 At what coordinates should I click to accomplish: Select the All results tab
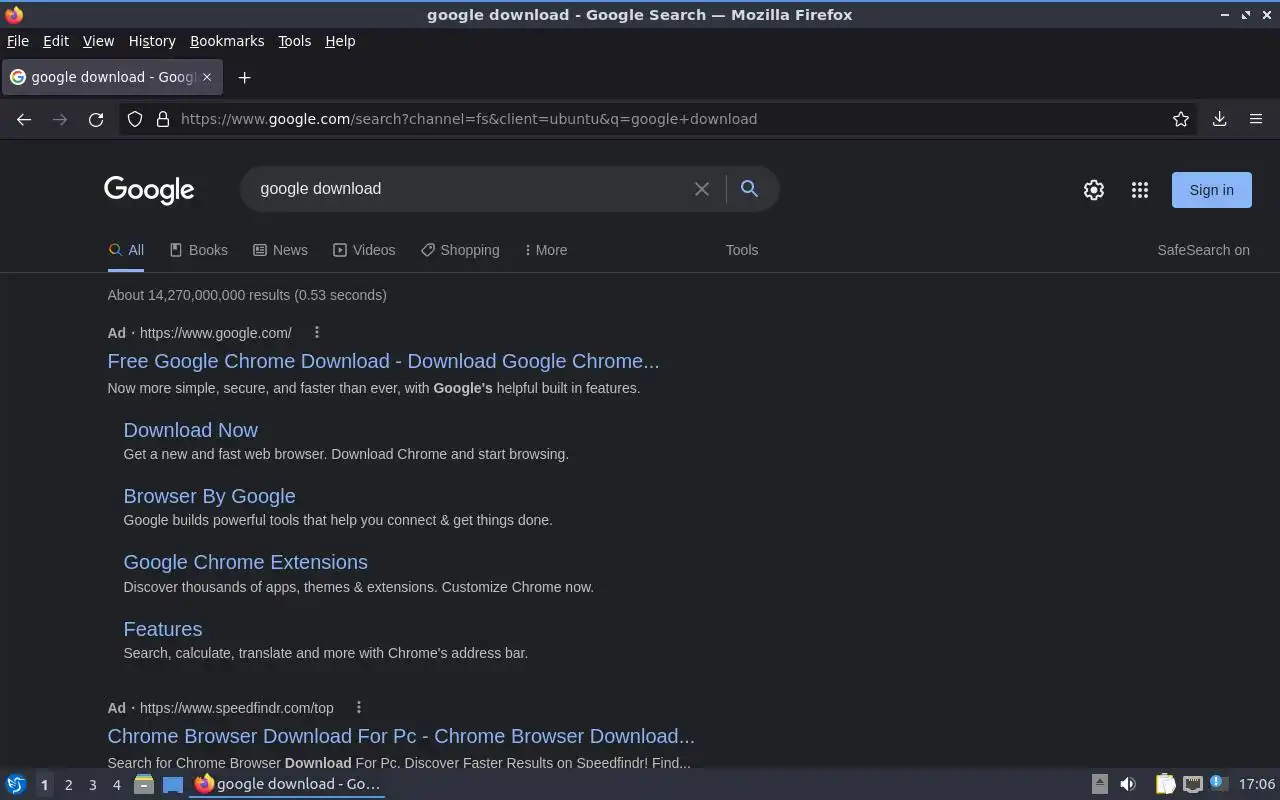pos(126,250)
